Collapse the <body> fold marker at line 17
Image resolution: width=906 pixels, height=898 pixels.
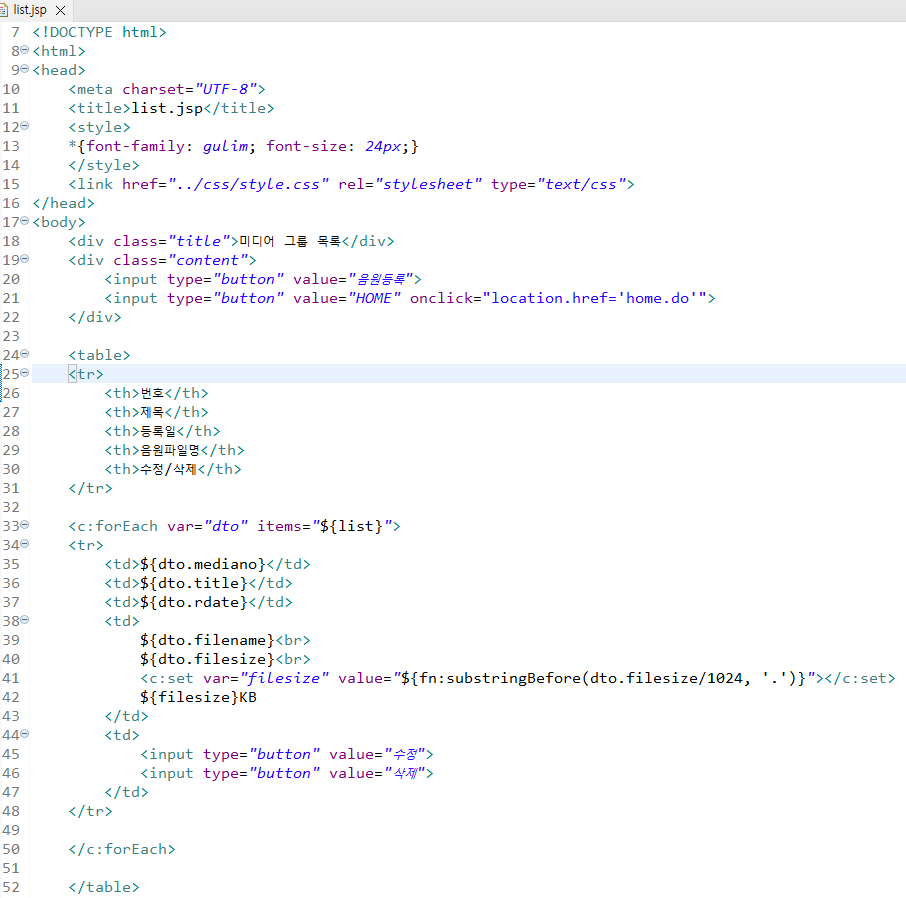pyautogui.click(x=24, y=221)
